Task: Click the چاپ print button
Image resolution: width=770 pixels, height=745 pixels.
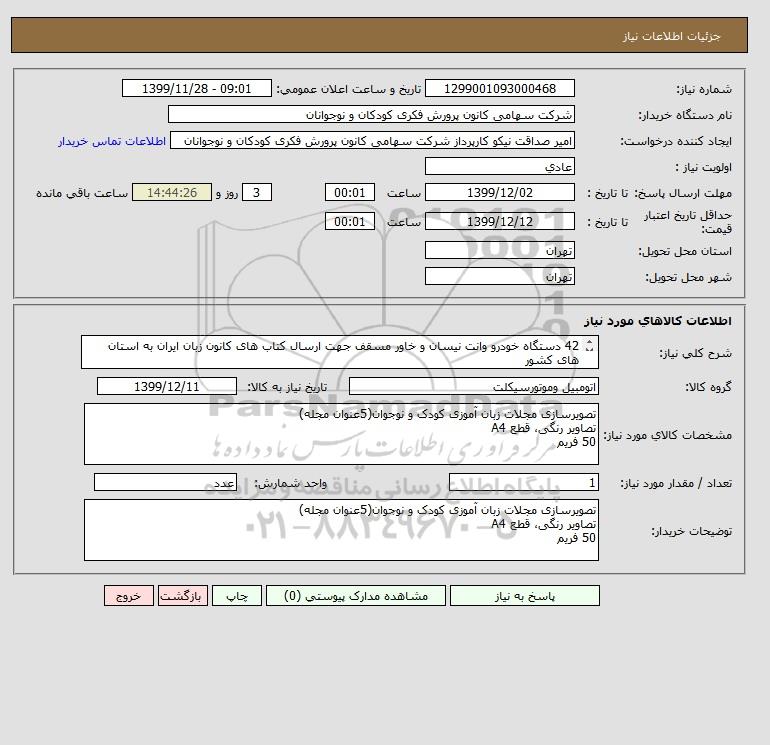Action: (237, 596)
